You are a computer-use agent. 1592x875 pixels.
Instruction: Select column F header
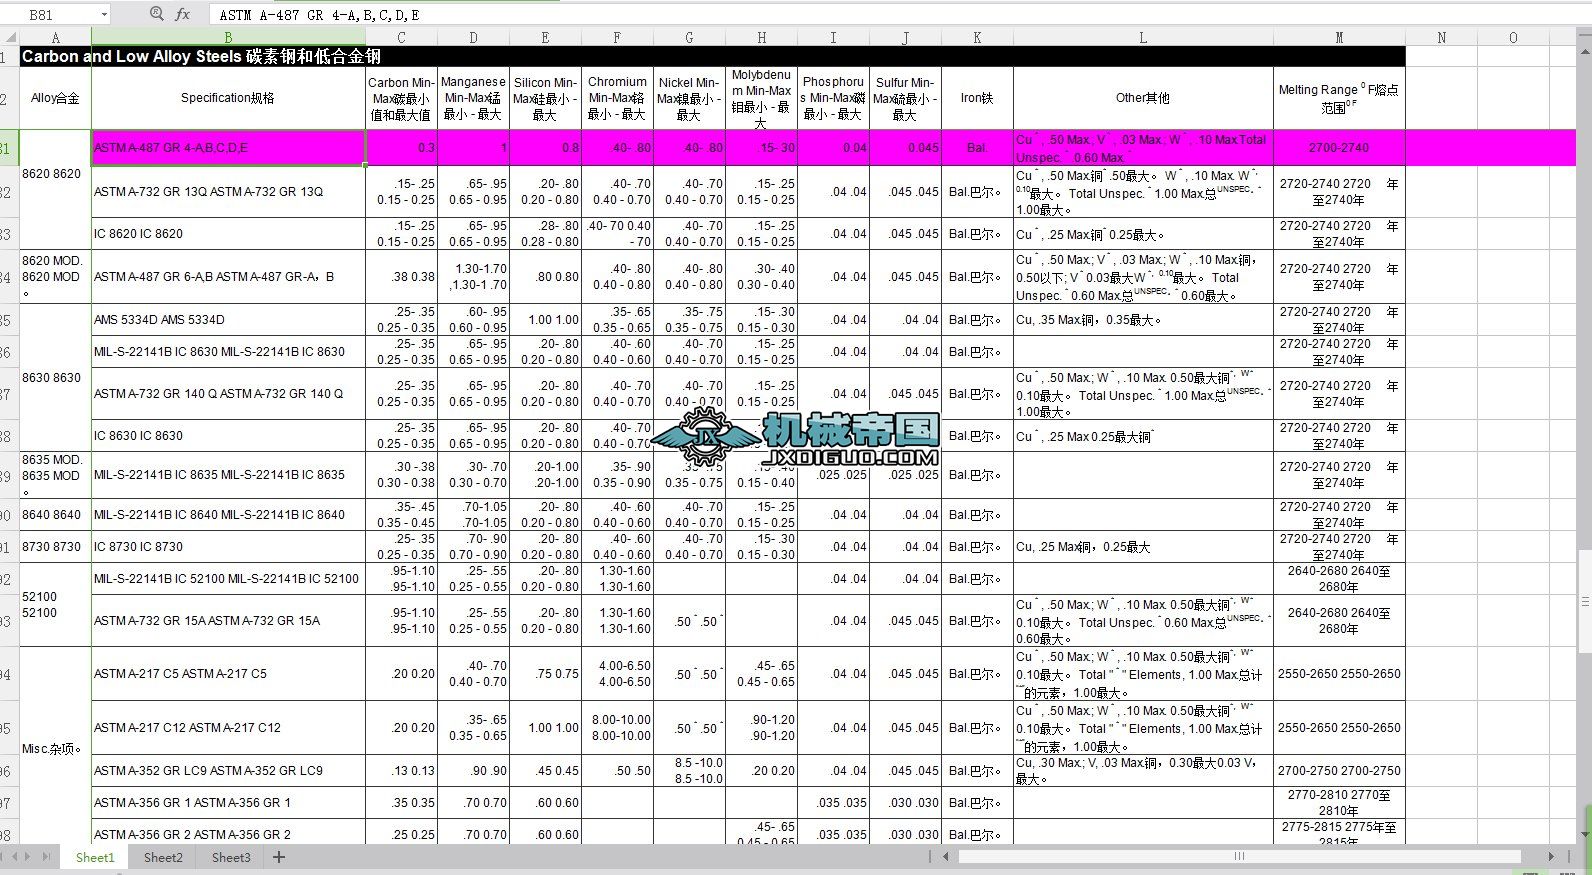[617, 38]
